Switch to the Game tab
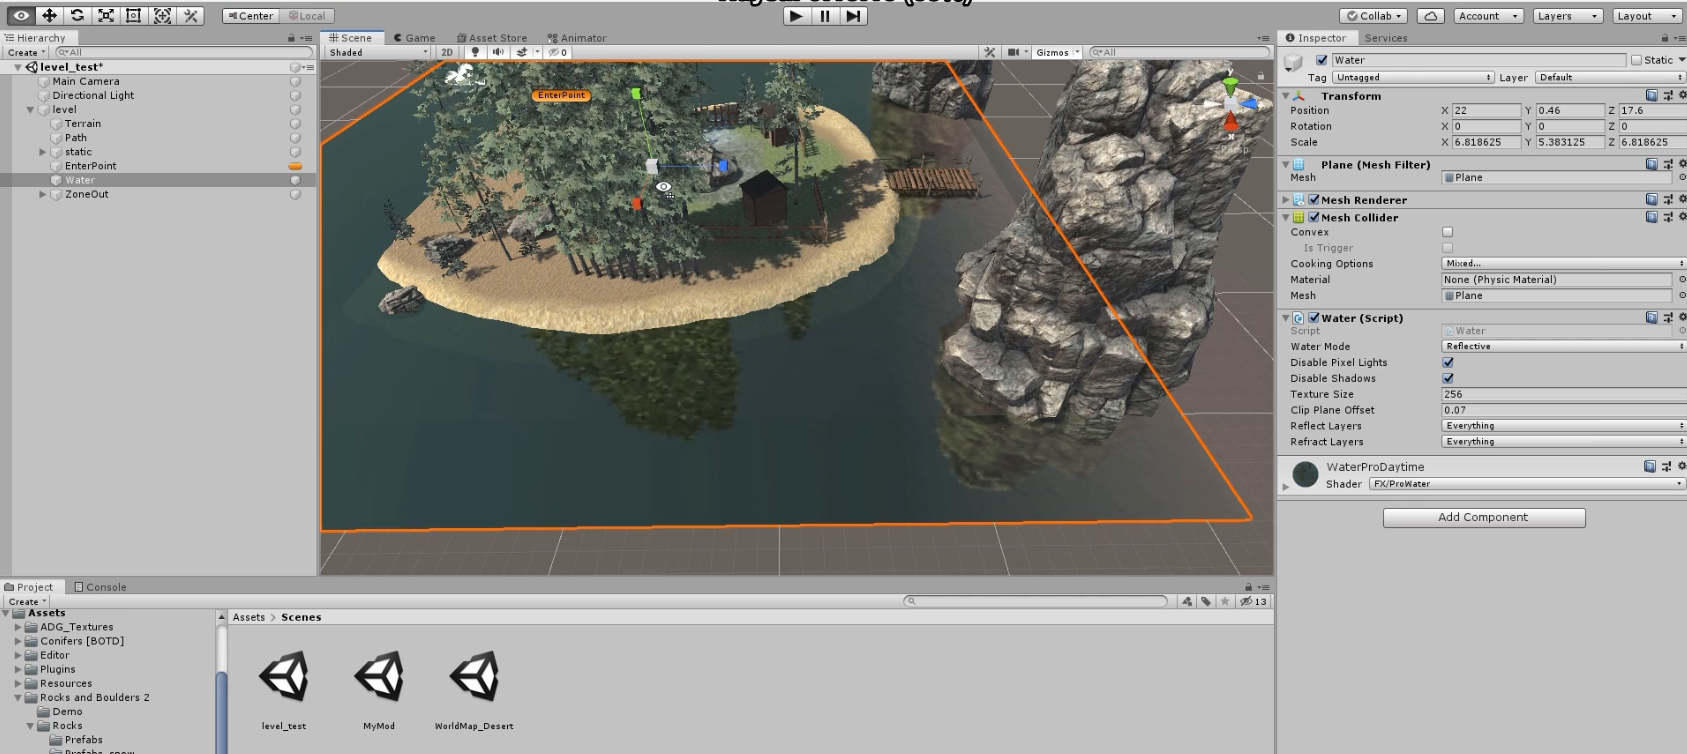The width and height of the screenshot is (1687, 754). (414, 38)
